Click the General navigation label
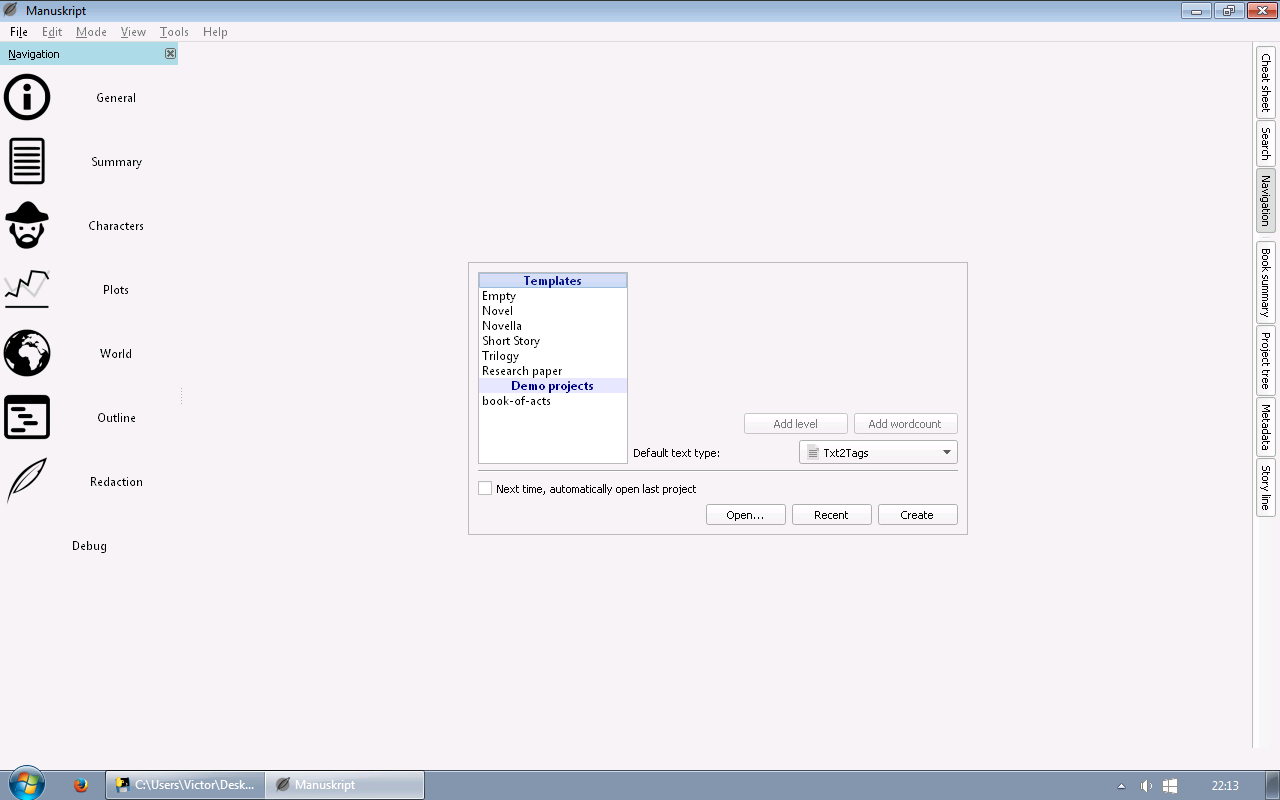Screen dimensions: 1280x800 (x=116, y=98)
